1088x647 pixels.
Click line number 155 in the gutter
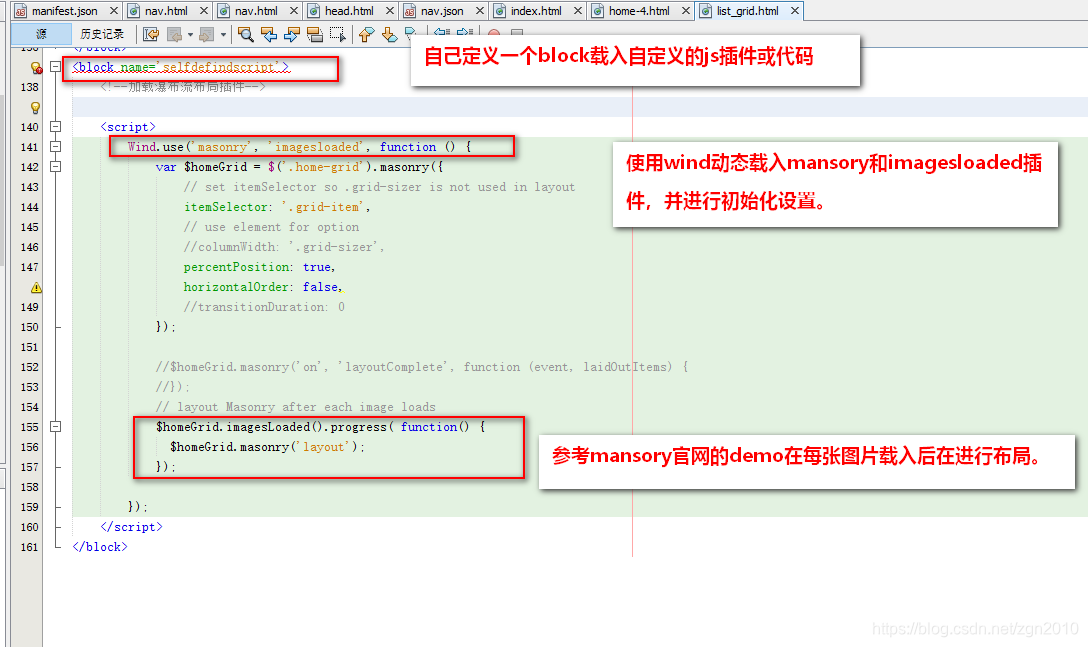point(29,427)
